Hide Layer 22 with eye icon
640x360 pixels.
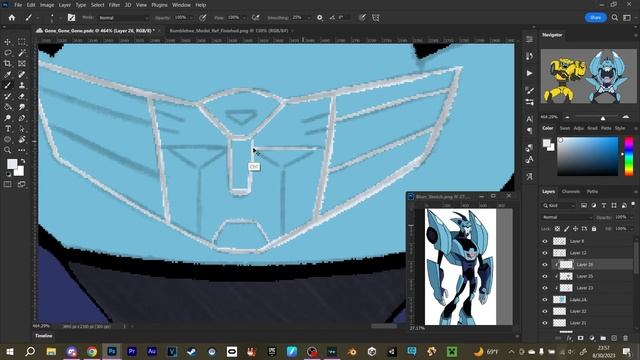[x=545, y=311]
